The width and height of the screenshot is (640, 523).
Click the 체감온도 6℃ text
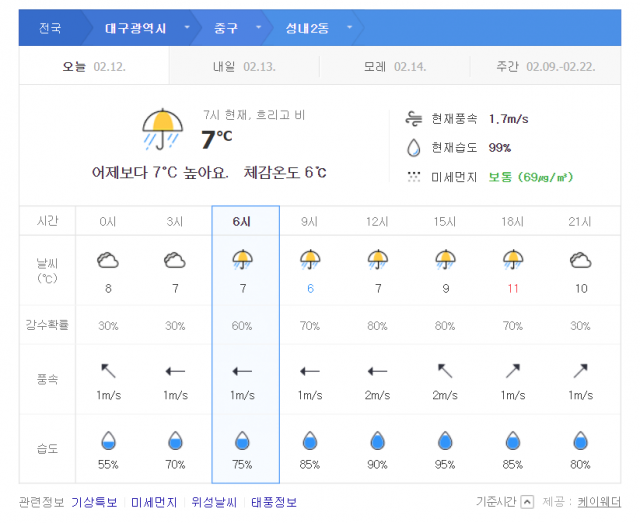[285, 173]
